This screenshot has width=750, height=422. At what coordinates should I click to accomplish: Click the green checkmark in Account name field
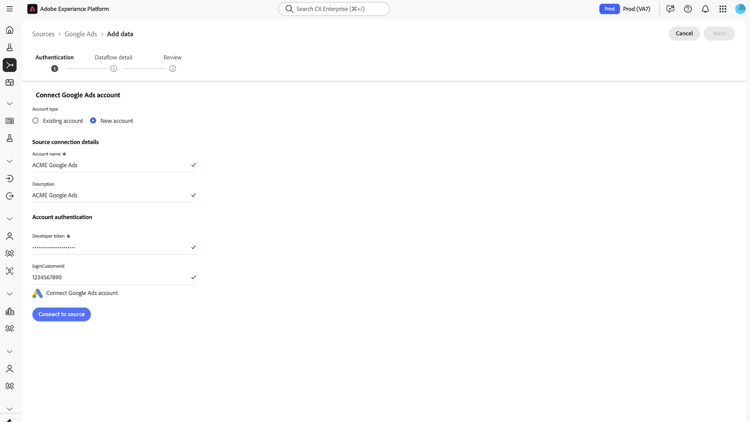(x=193, y=165)
